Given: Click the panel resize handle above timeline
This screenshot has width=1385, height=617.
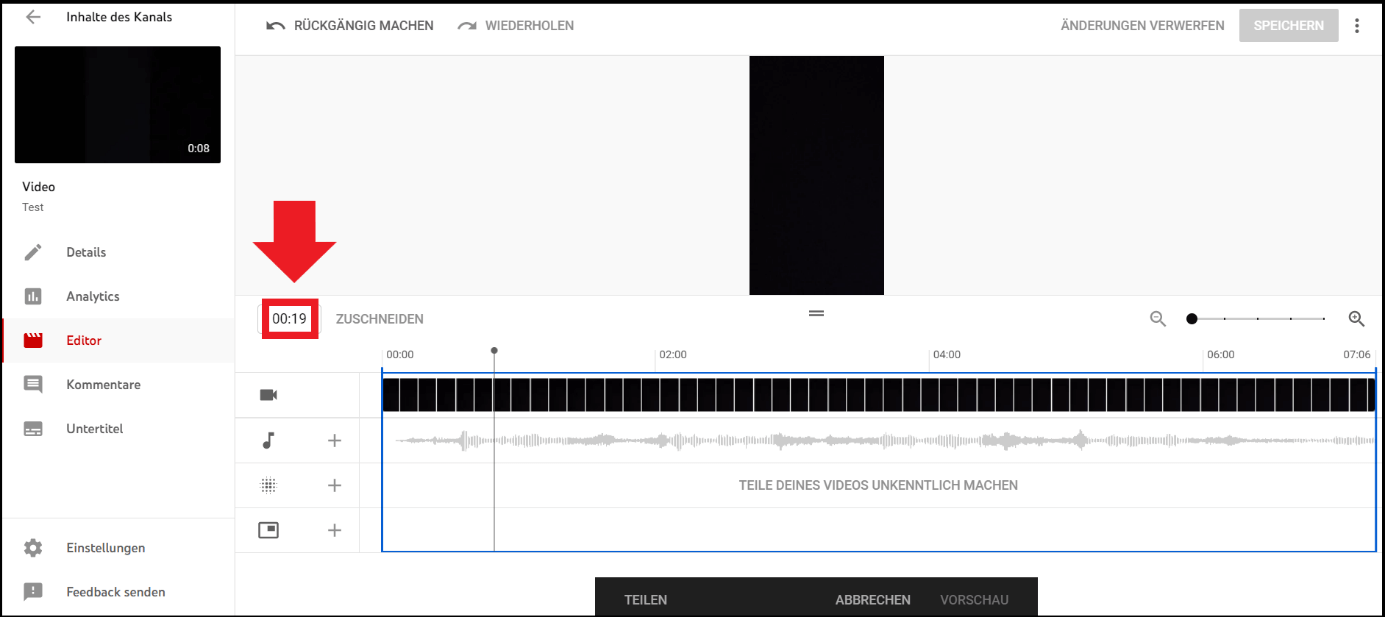Looking at the screenshot, I should click(x=816, y=313).
